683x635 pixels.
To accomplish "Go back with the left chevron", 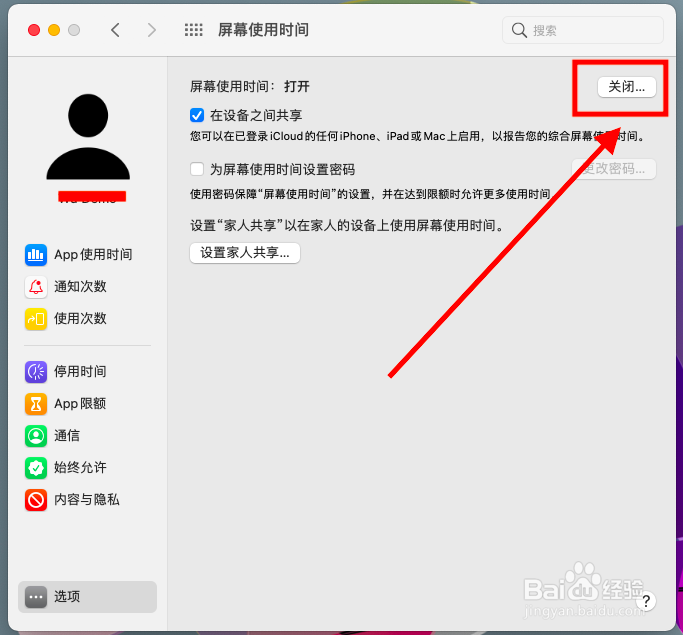I will coord(115,30).
